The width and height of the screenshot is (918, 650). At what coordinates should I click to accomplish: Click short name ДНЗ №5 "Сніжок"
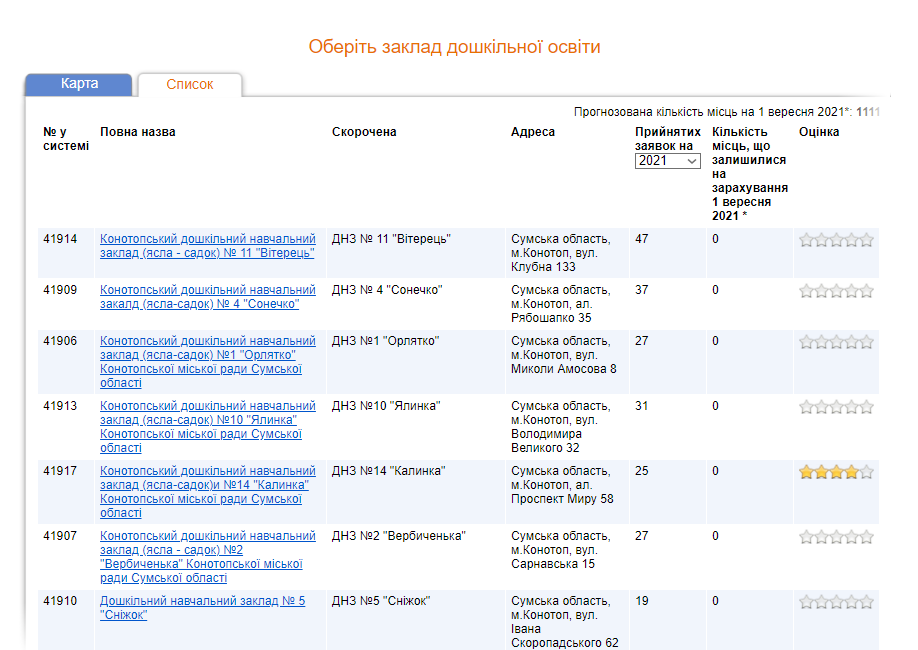click(x=381, y=601)
